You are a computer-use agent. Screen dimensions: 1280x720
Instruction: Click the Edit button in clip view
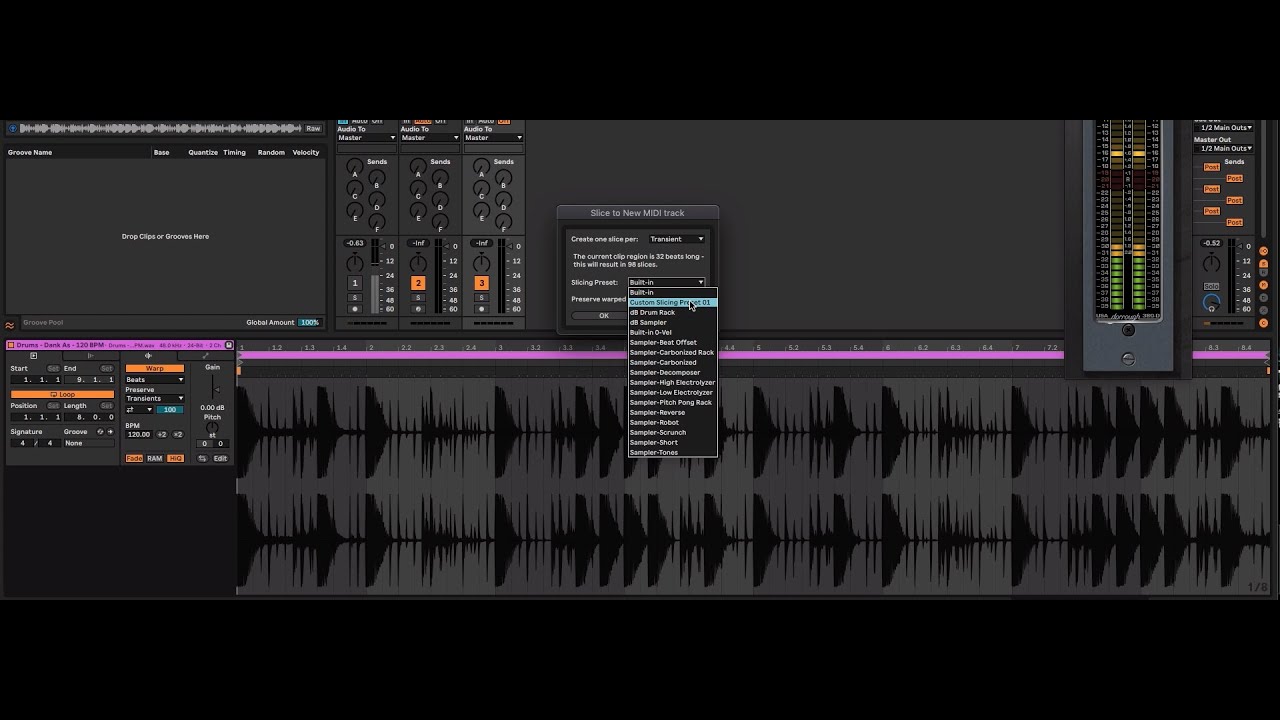pos(220,458)
